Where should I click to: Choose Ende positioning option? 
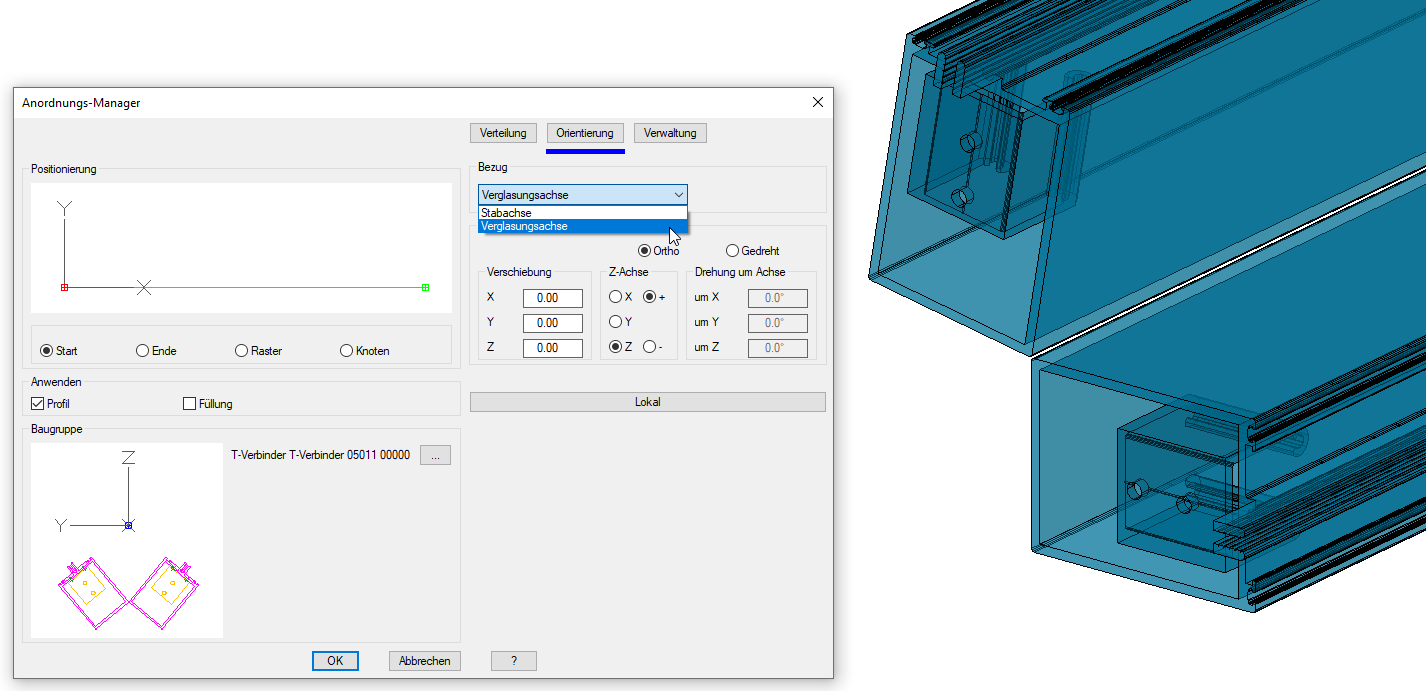(143, 351)
